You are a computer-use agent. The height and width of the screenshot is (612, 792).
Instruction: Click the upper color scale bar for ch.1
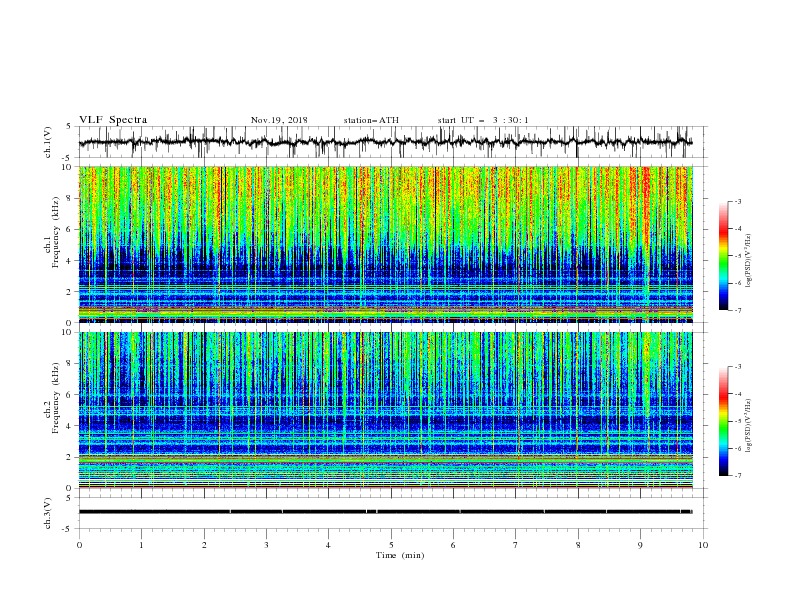click(x=723, y=256)
